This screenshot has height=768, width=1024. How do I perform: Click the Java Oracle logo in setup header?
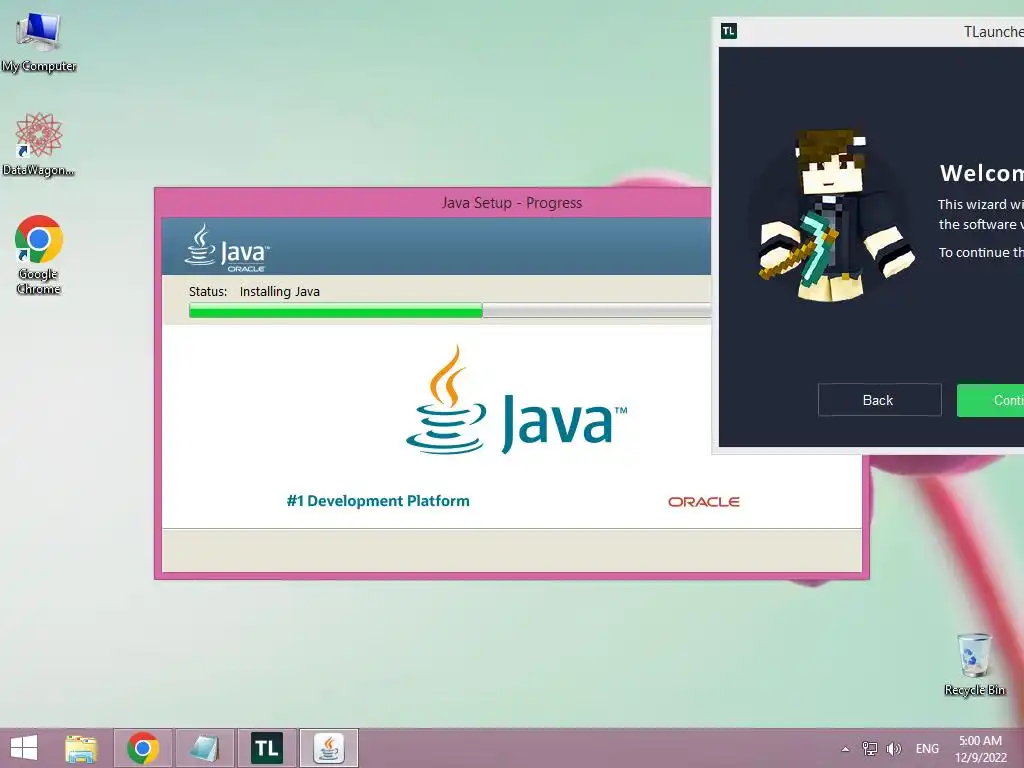coord(227,248)
